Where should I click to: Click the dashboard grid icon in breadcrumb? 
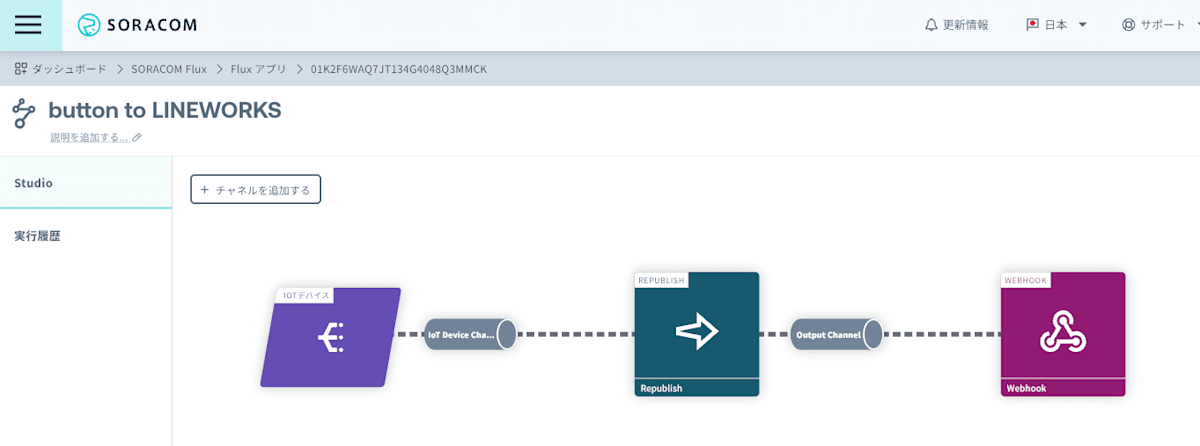click(x=21, y=69)
